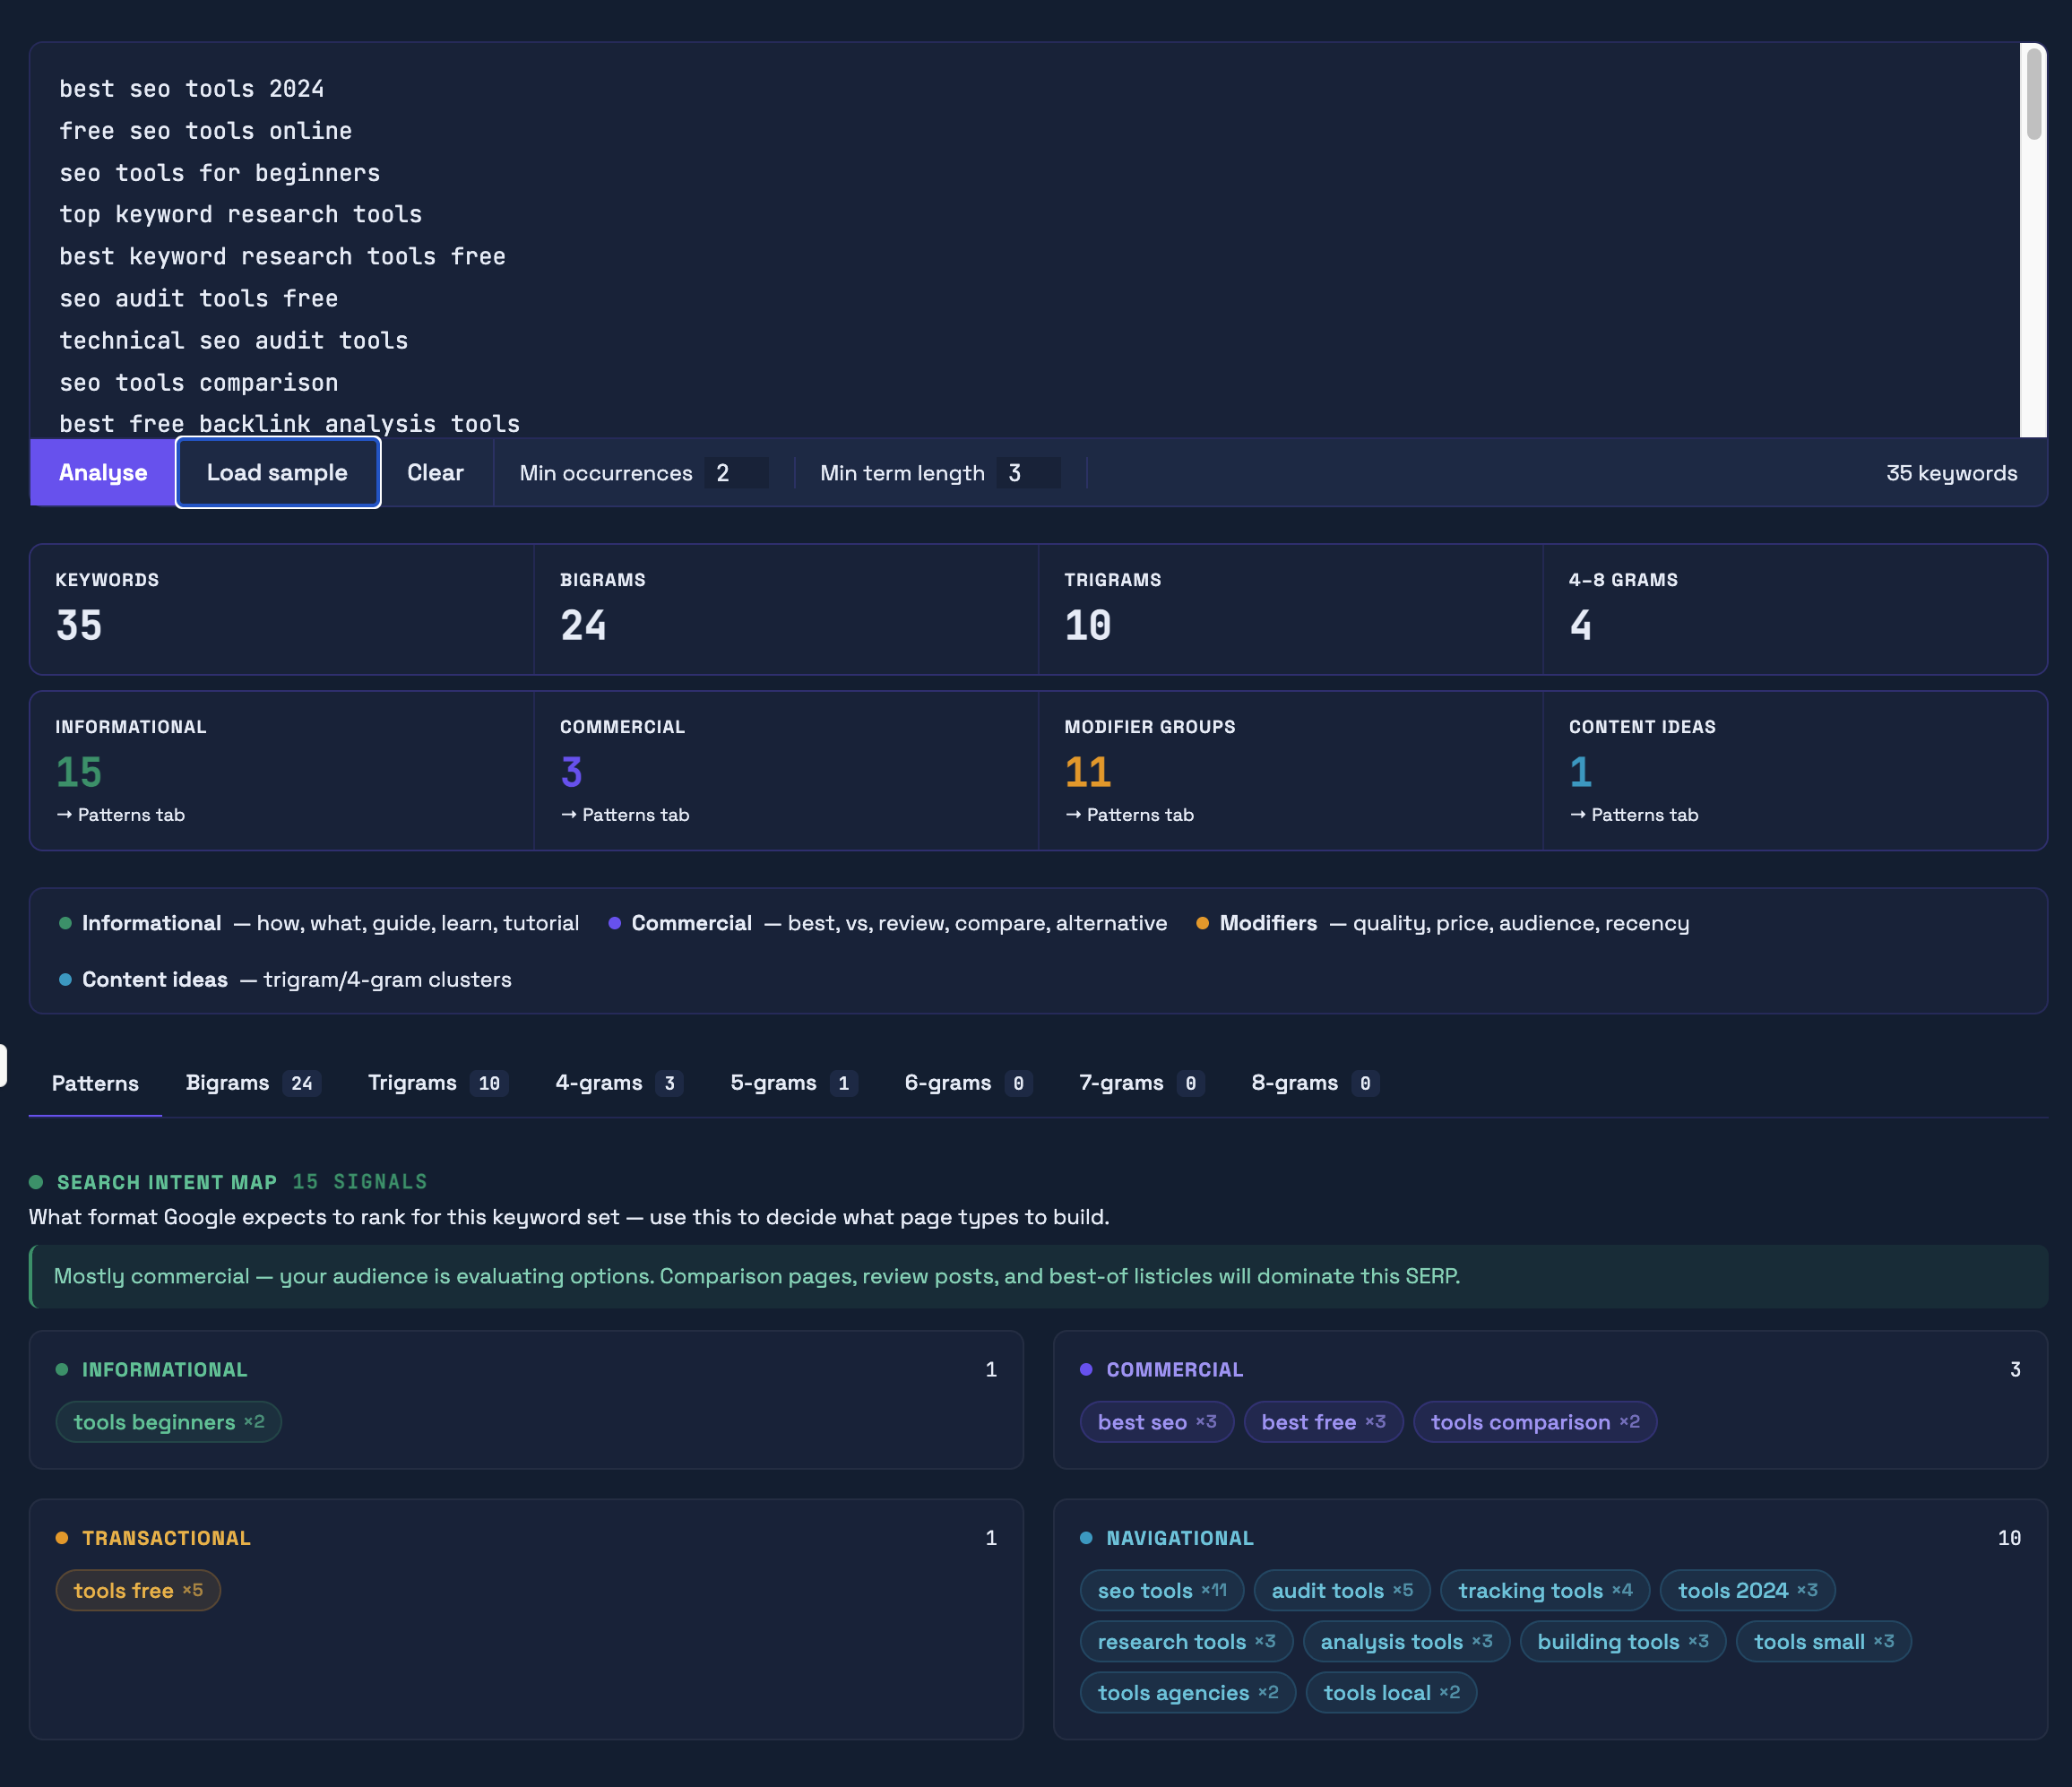2072x1787 pixels.
Task: Click the Load sample button
Action: pos(277,473)
